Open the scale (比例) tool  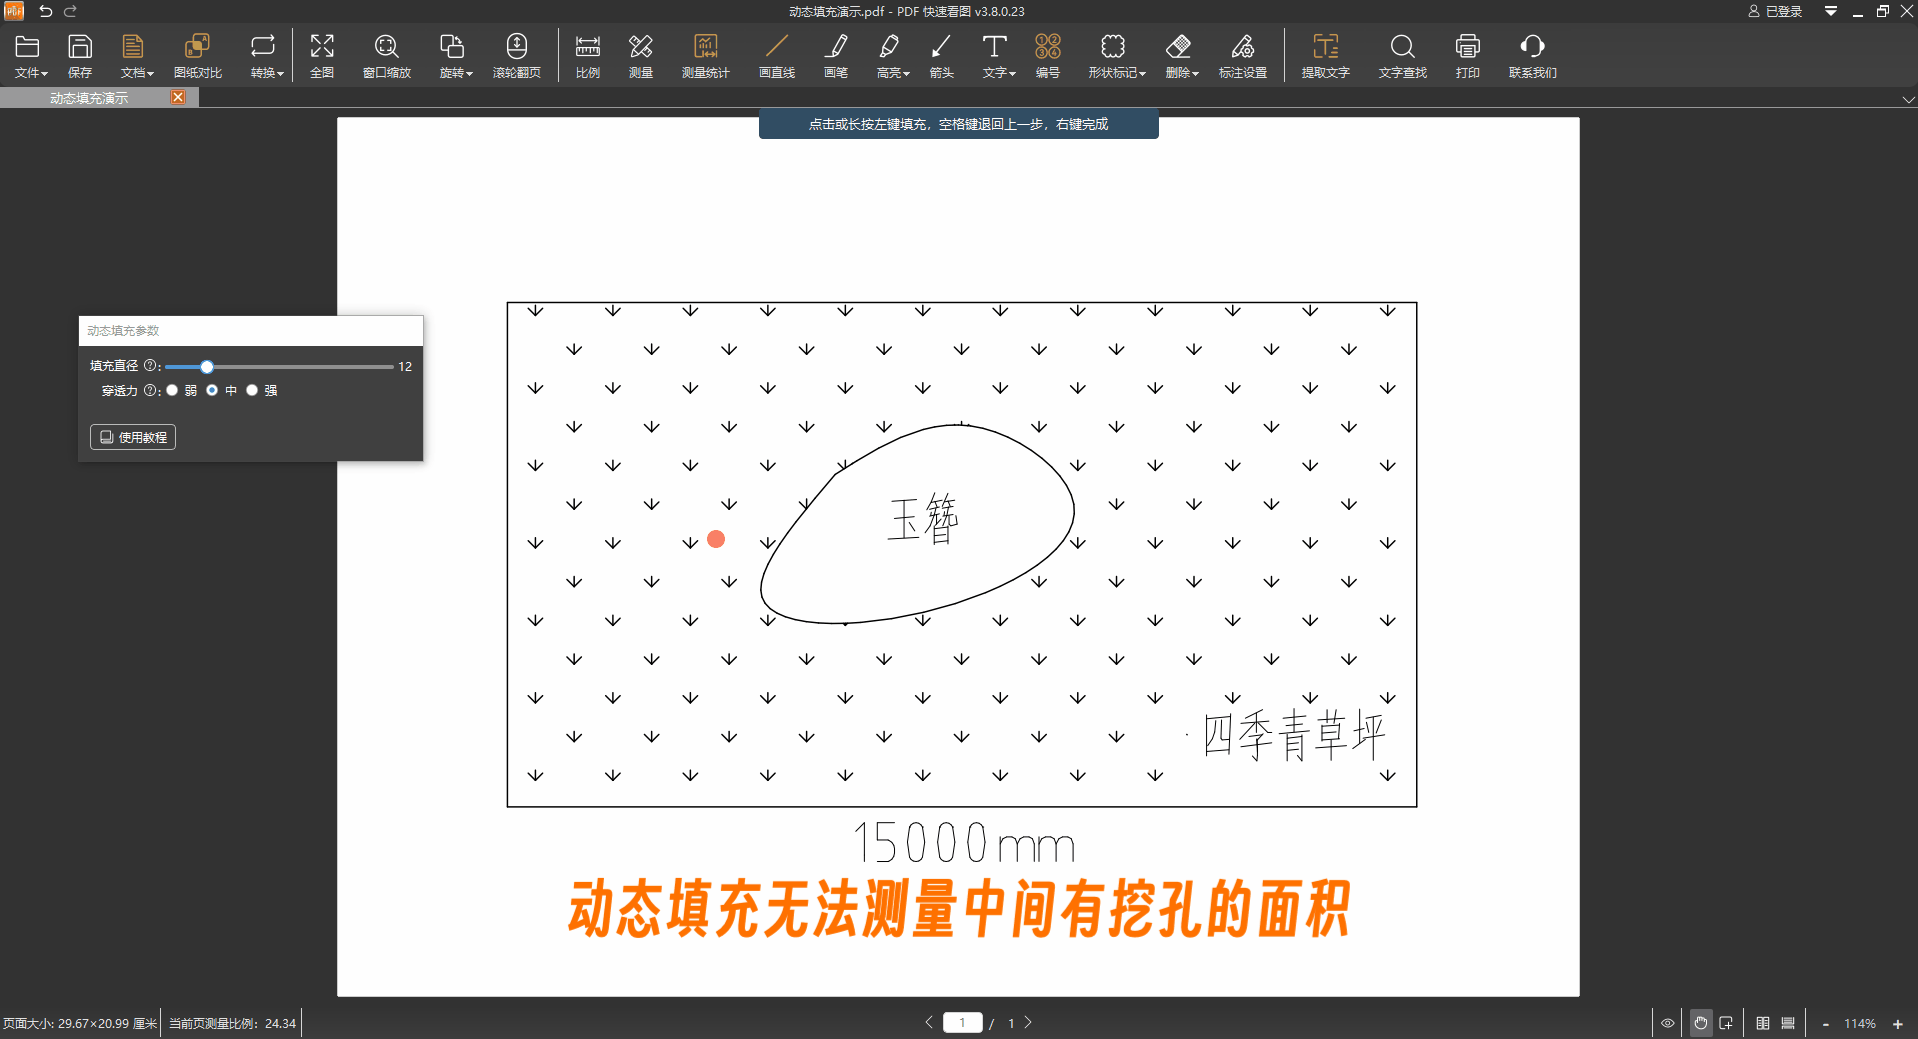tap(588, 56)
